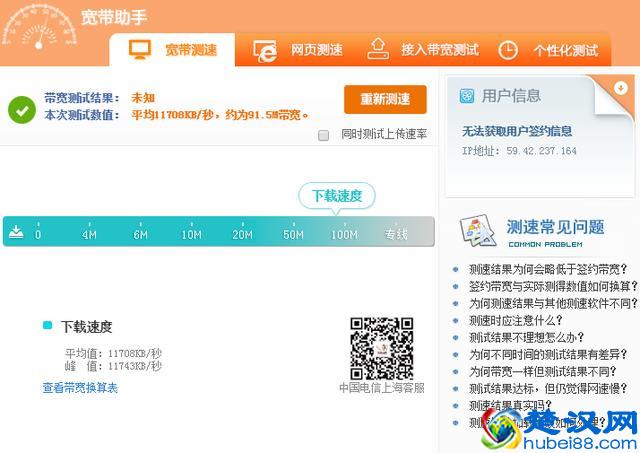
Task: Click the upload tray icon for 接入带宽测试
Action: tap(378, 49)
